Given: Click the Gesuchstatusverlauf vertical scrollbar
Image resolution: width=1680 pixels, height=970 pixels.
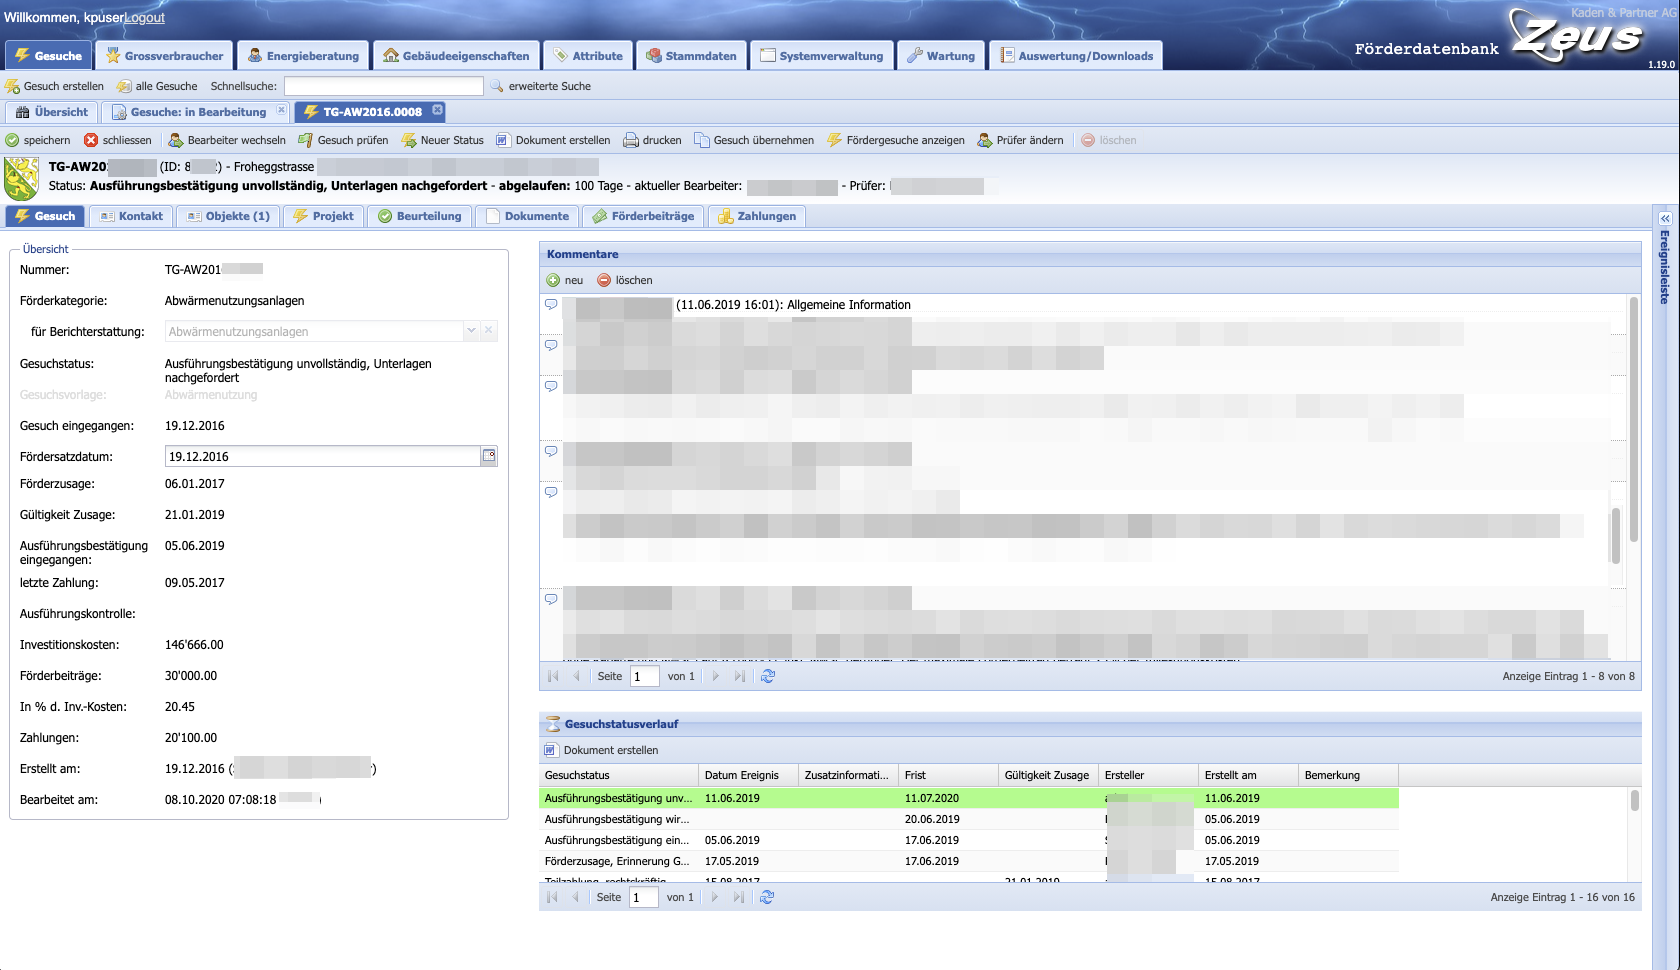Looking at the screenshot, I should [1635, 800].
